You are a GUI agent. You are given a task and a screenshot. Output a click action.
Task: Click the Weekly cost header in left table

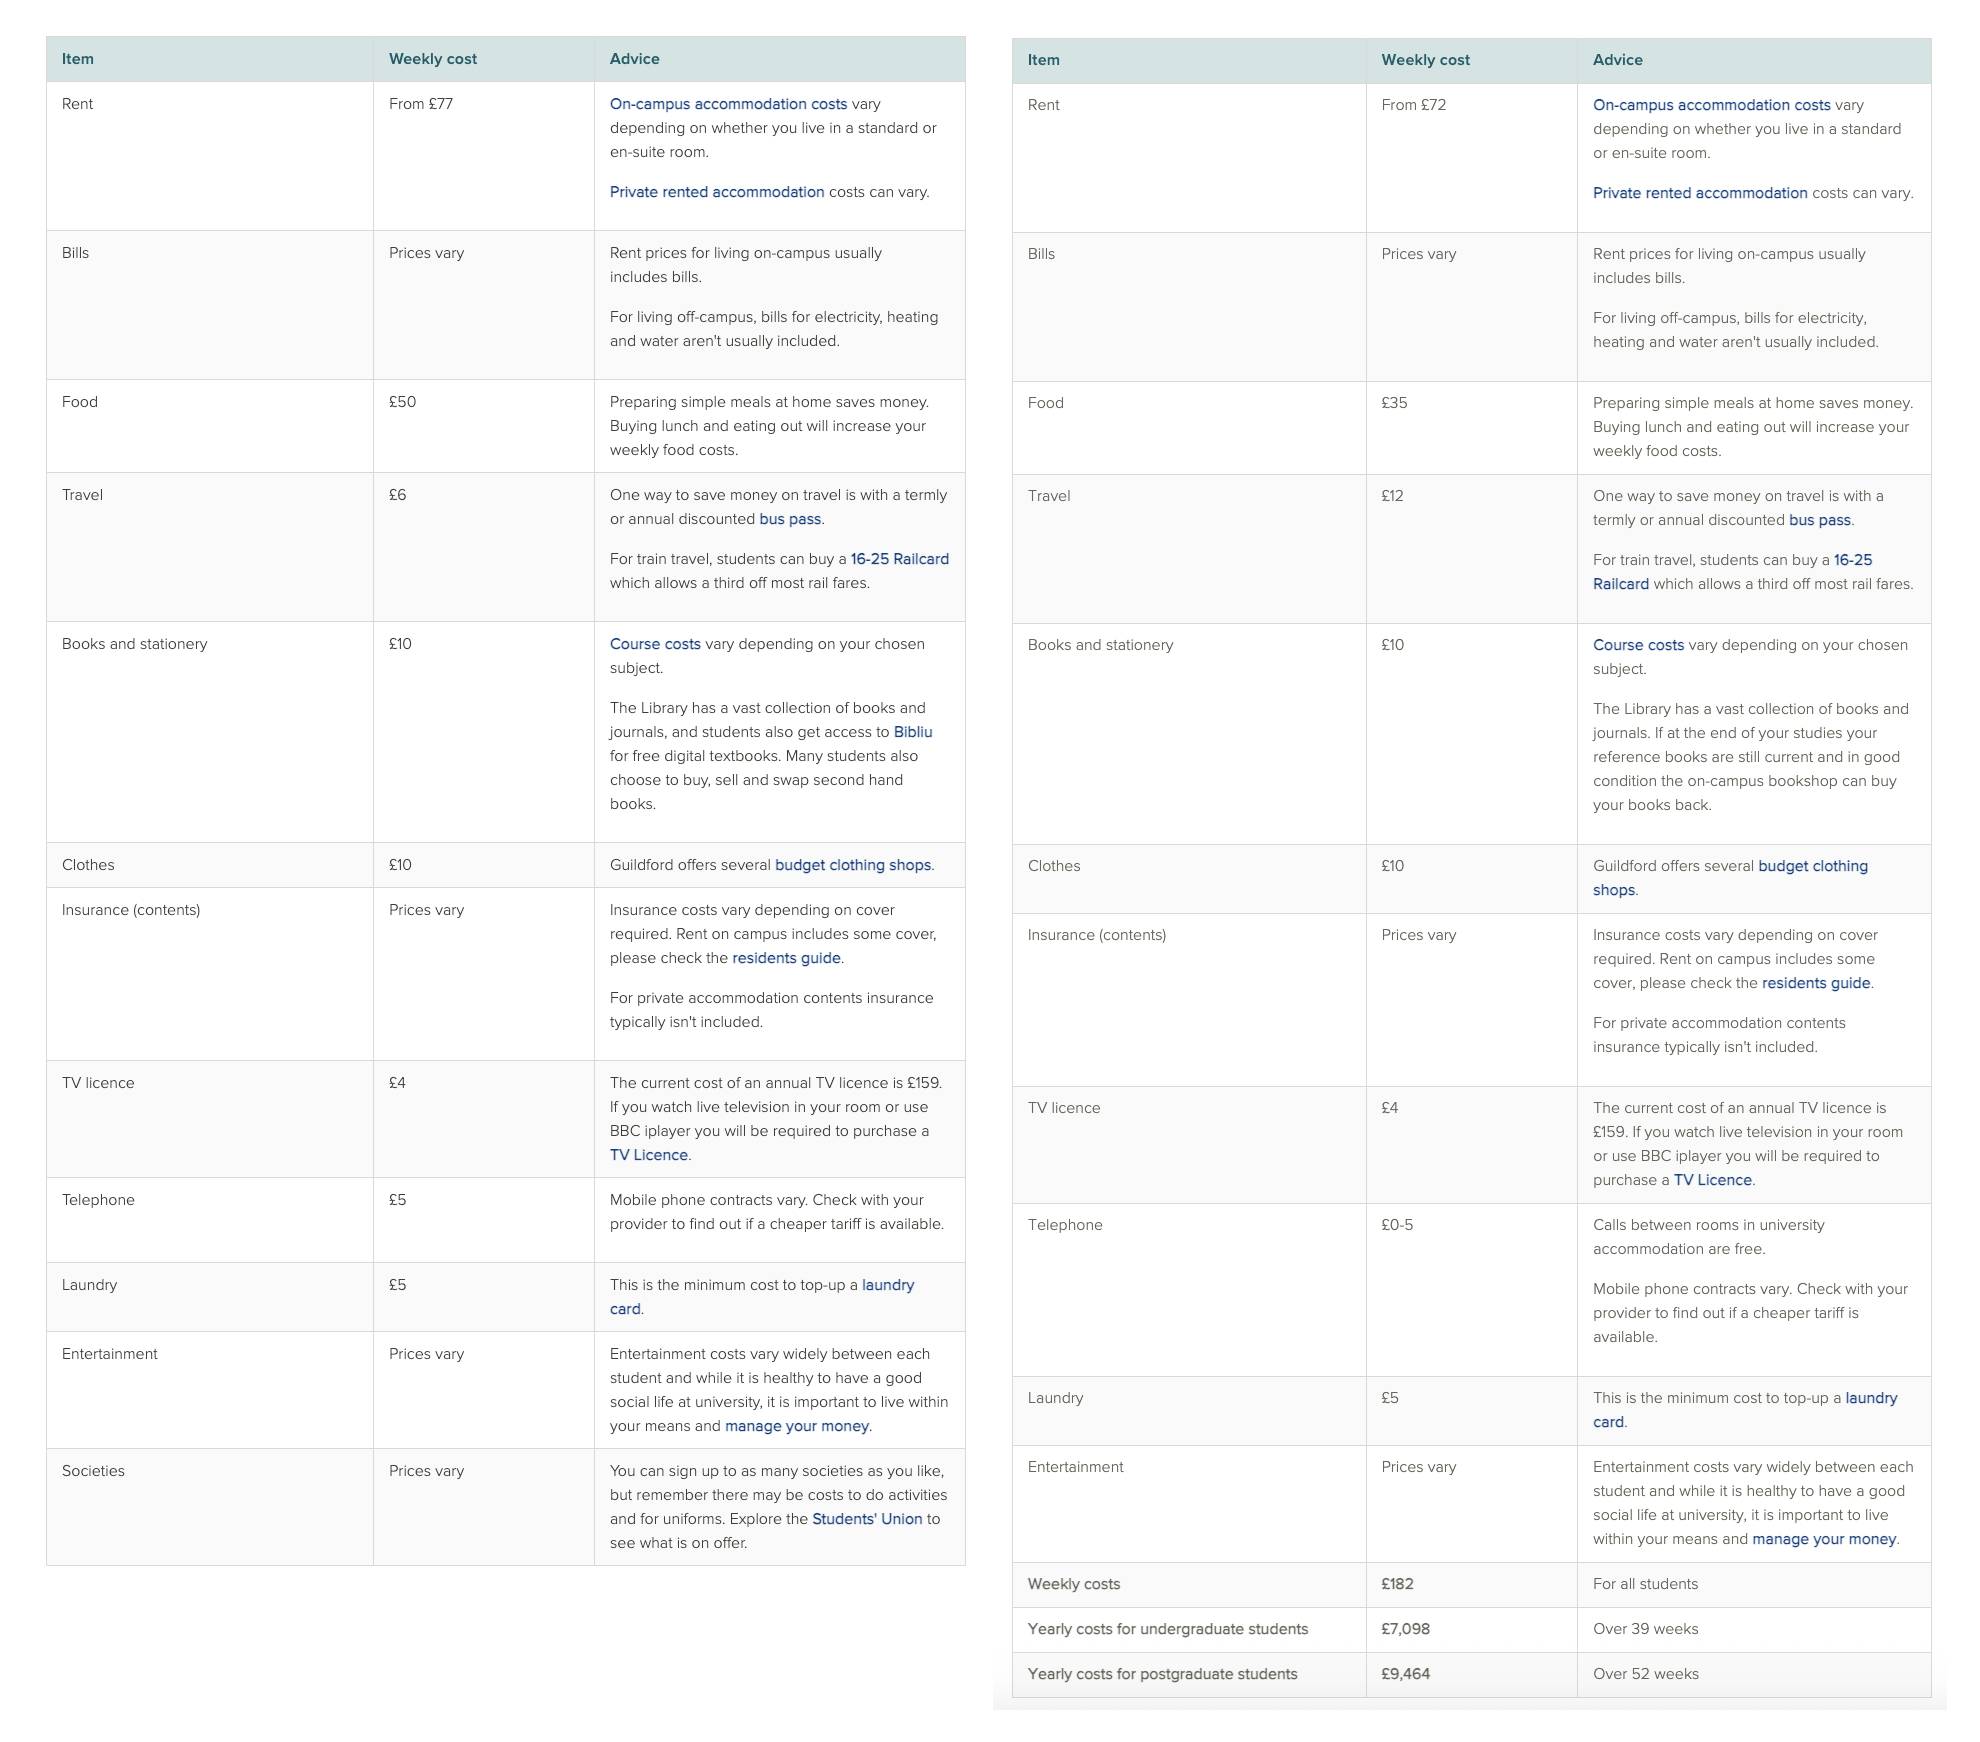(432, 59)
